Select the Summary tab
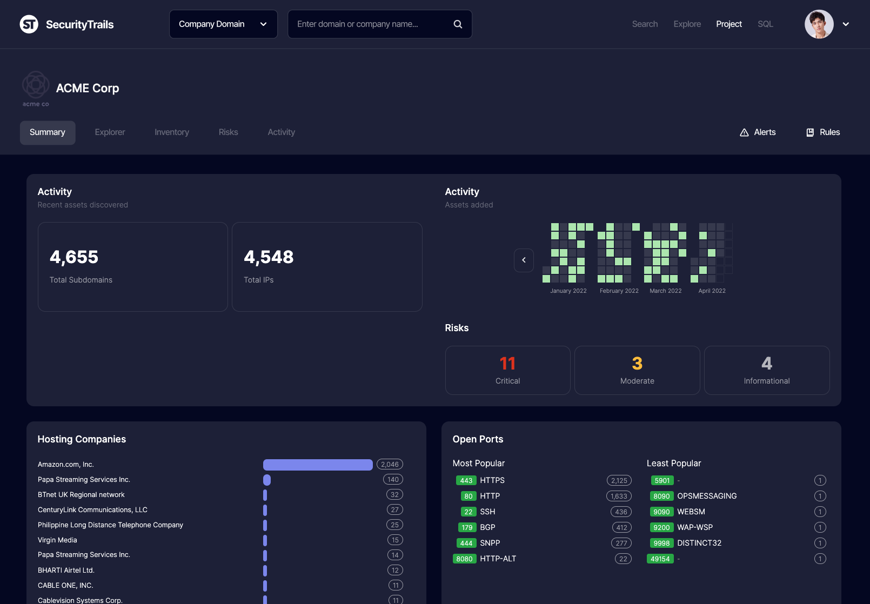 pyautogui.click(x=47, y=132)
